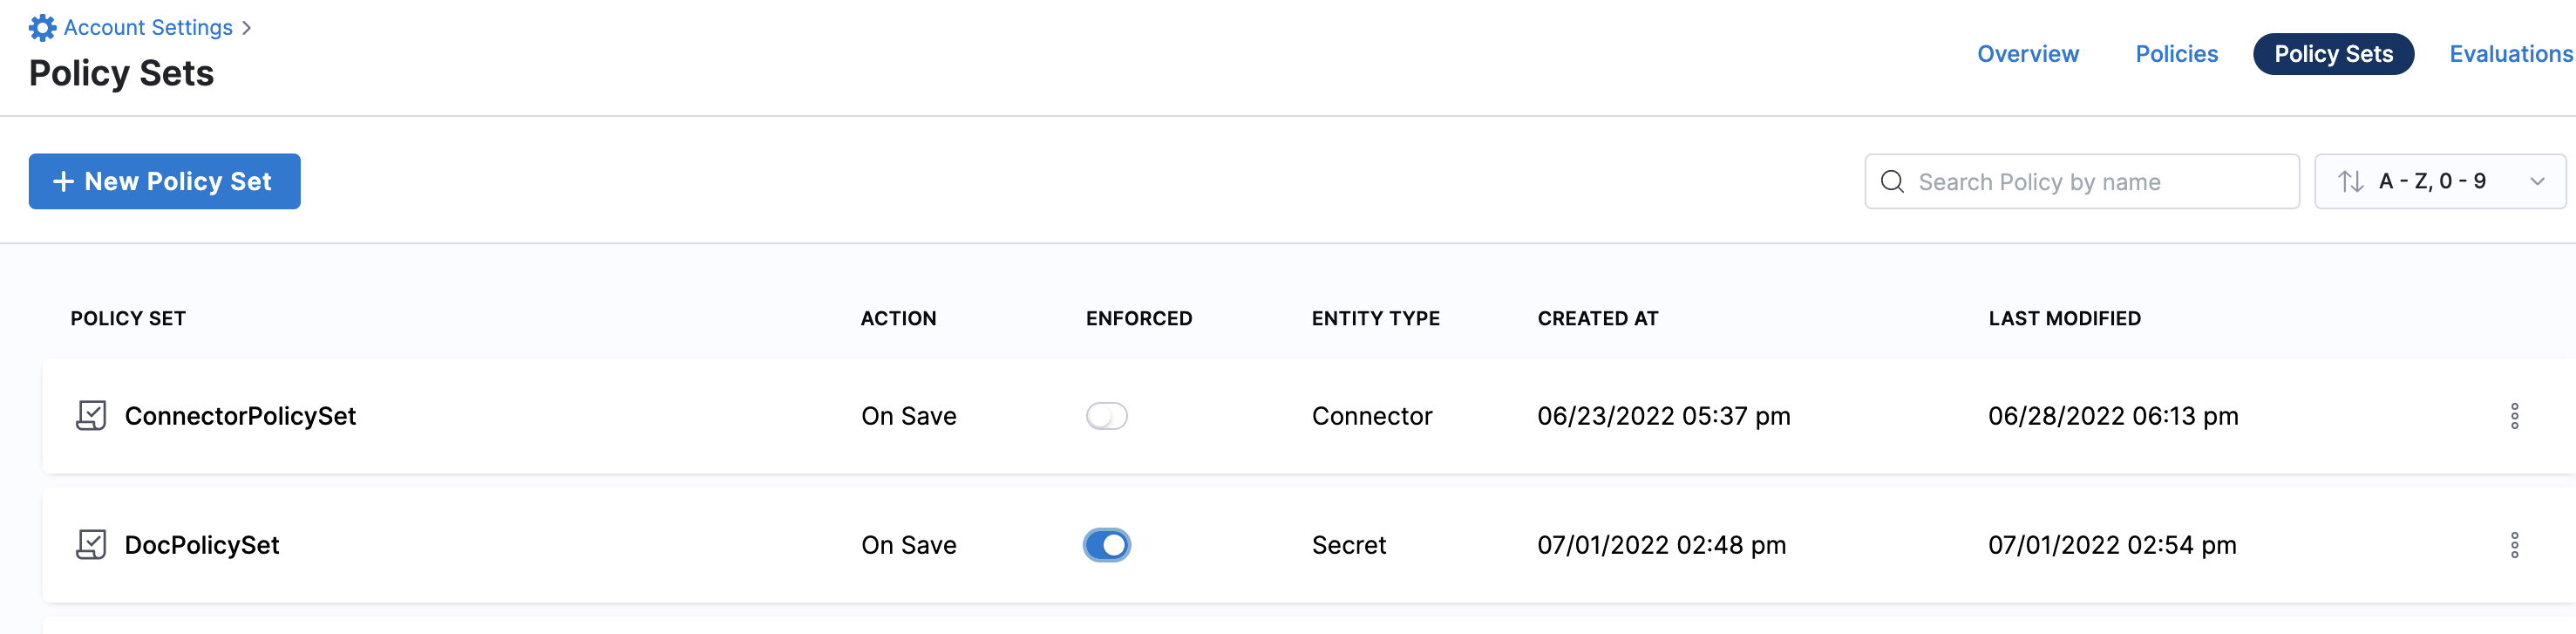Viewport: 2576px width, 634px height.
Task: Go to Account Settings breadcrumb link
Action: click(x=148, y=28)
